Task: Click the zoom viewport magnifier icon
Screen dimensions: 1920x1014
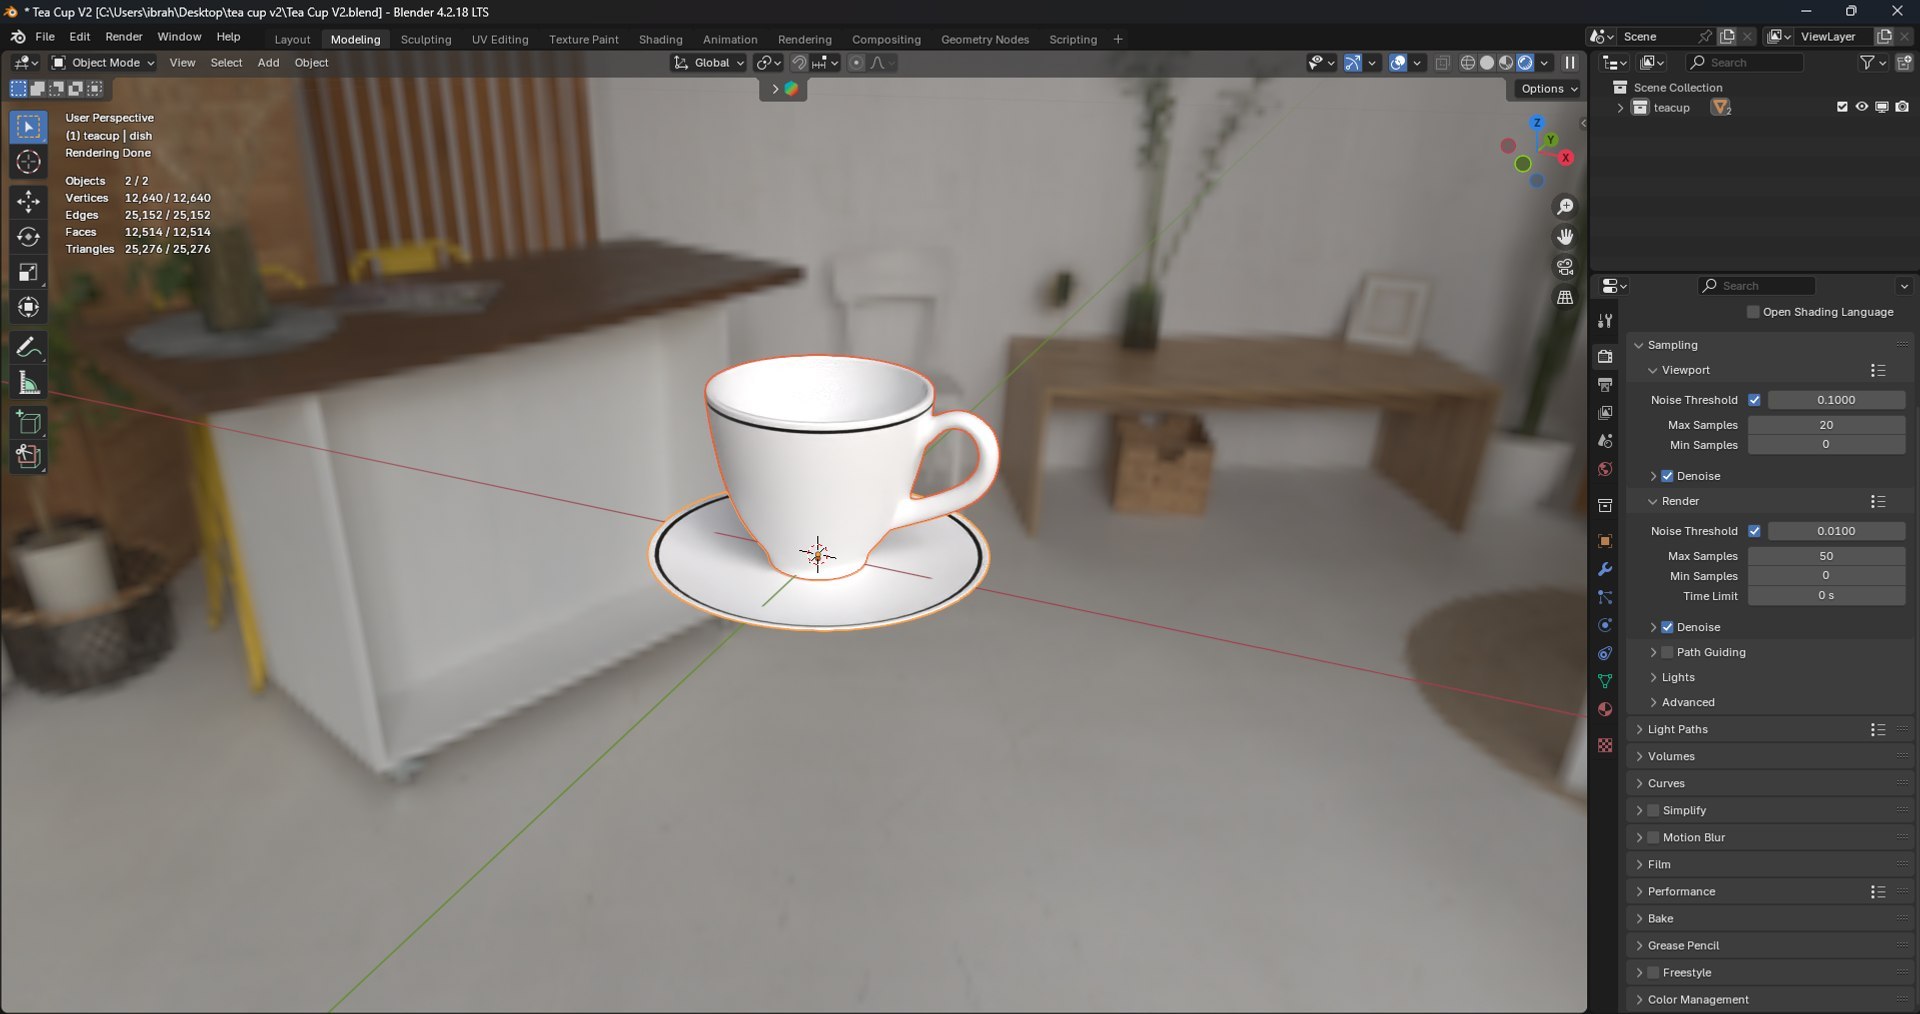Action: point(1565,207)
